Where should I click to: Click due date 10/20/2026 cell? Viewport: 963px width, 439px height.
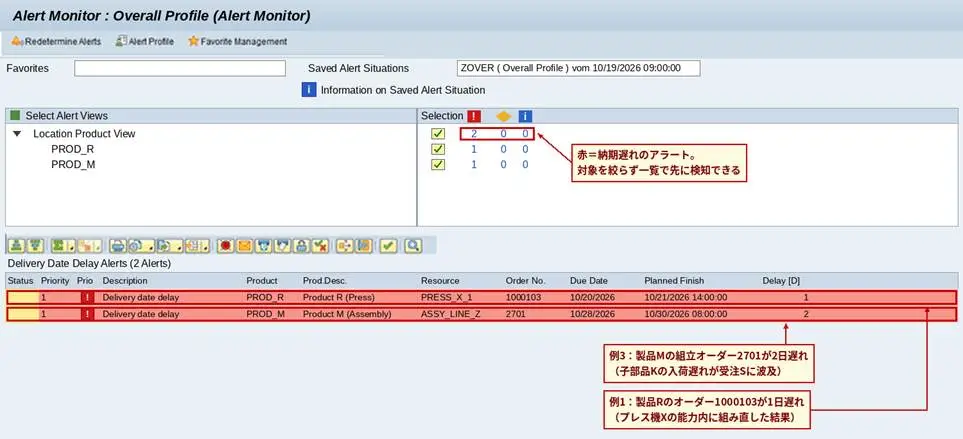click(x=592, y=298)
